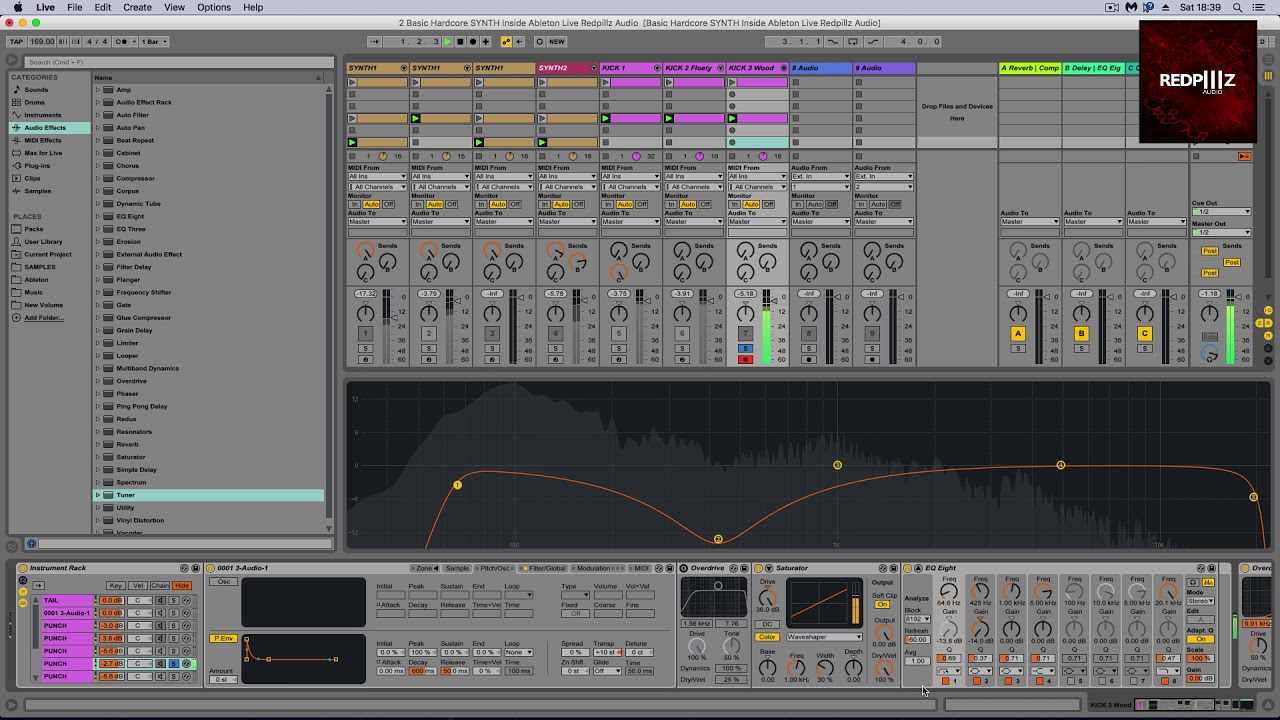Image resolution: width=1280 pixels, height=720 pixels.
Task: Open the Current Project place
Action: coord(48,254)
